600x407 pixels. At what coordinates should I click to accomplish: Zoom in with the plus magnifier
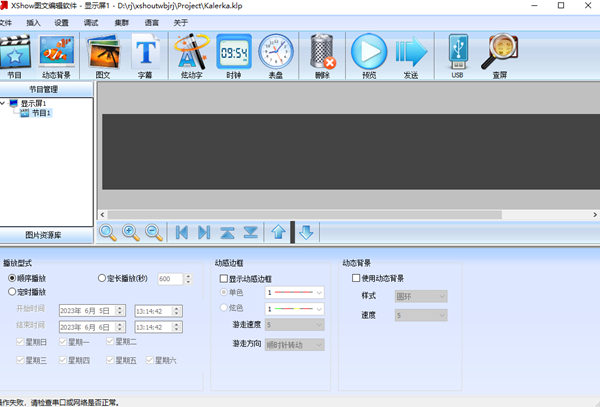130,232
